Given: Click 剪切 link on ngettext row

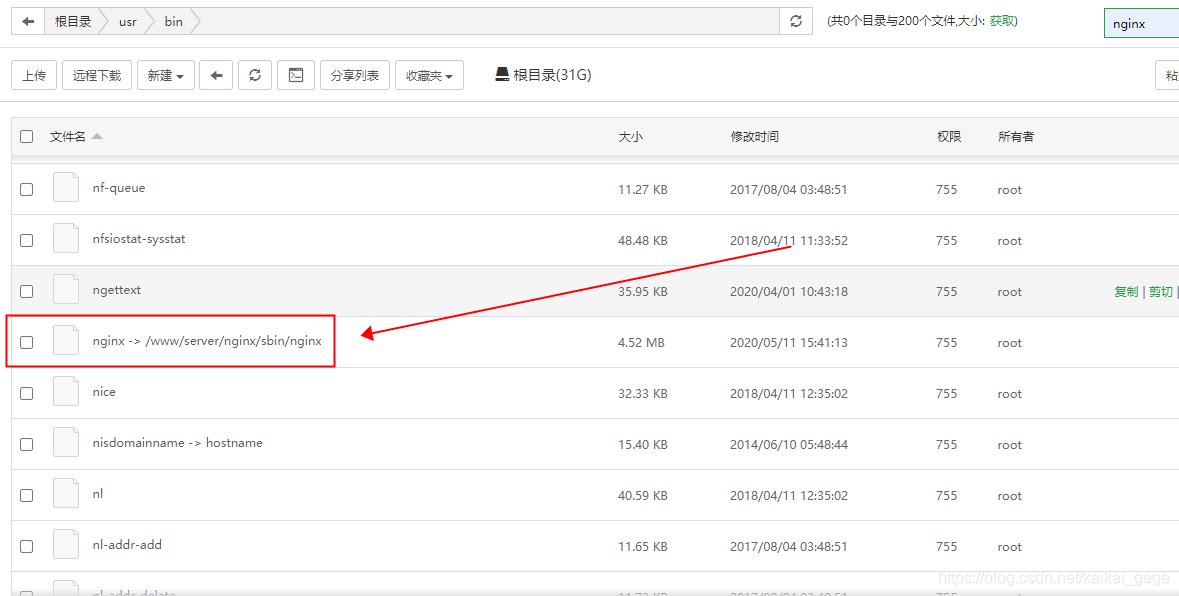Looking at the screenshot, I should (1160, 292).
